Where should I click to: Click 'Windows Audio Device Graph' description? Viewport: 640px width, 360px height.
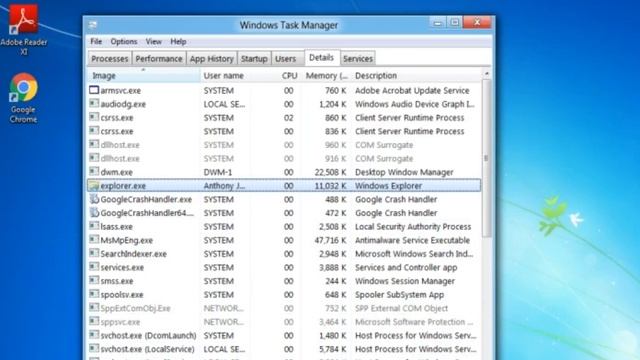coord(415,104)
